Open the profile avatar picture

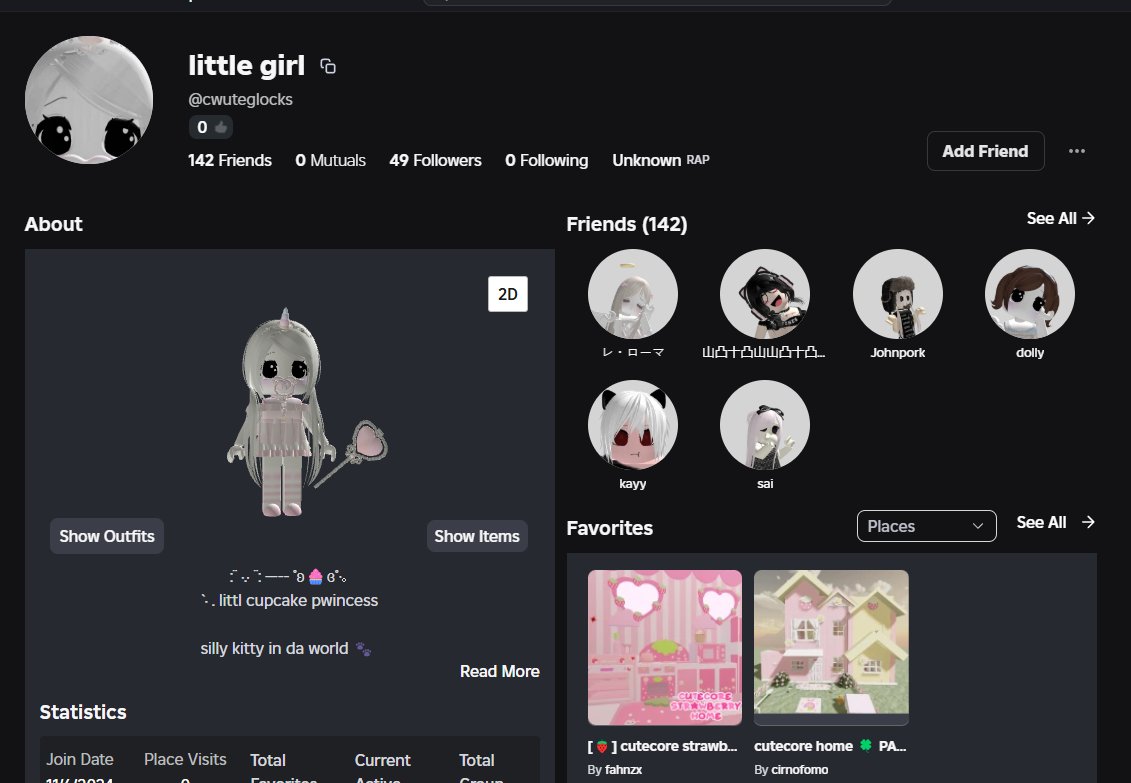89,100
